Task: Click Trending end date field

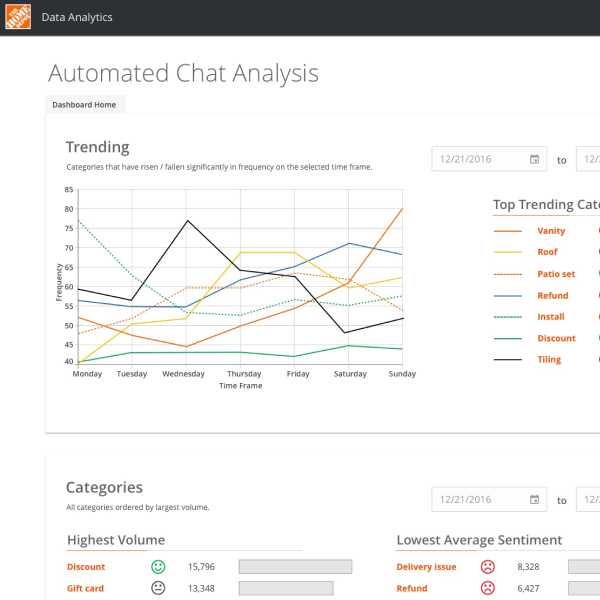Action: 588,159
